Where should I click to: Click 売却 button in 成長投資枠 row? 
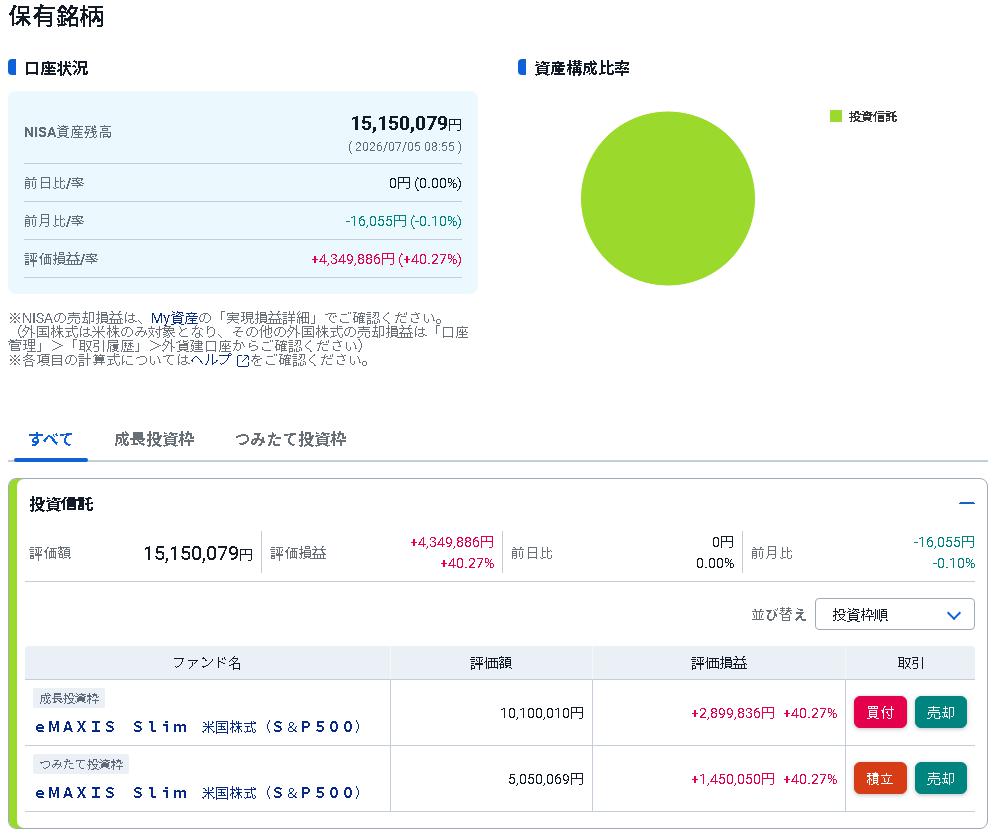point(940,712)
